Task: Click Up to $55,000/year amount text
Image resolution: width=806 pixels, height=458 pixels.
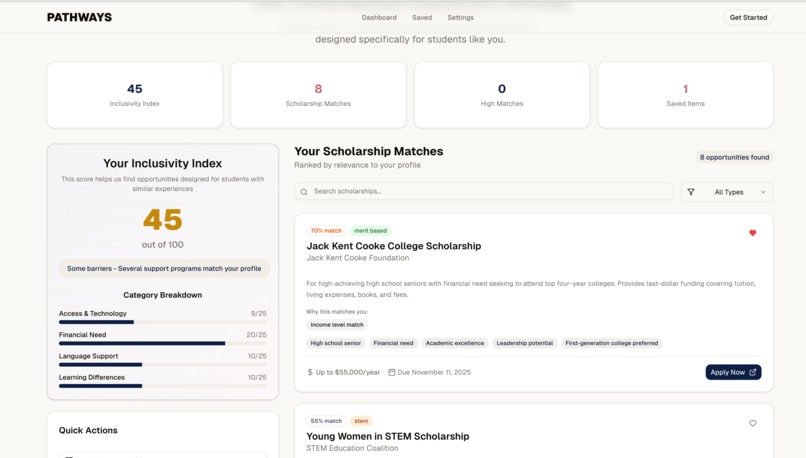Action: (347, 372)
